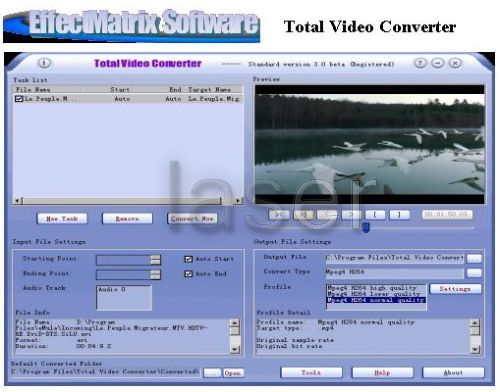Step the preview backward with < button
This screenshot has width=500, height=392.
tap(327, 215)
